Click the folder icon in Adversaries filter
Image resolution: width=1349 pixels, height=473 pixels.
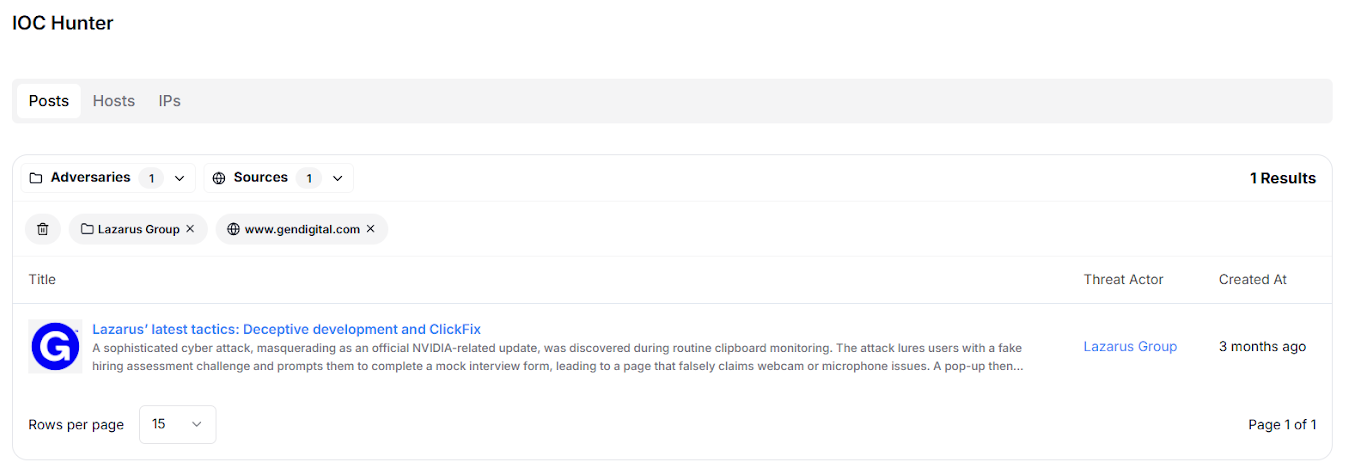pos(36,178)
